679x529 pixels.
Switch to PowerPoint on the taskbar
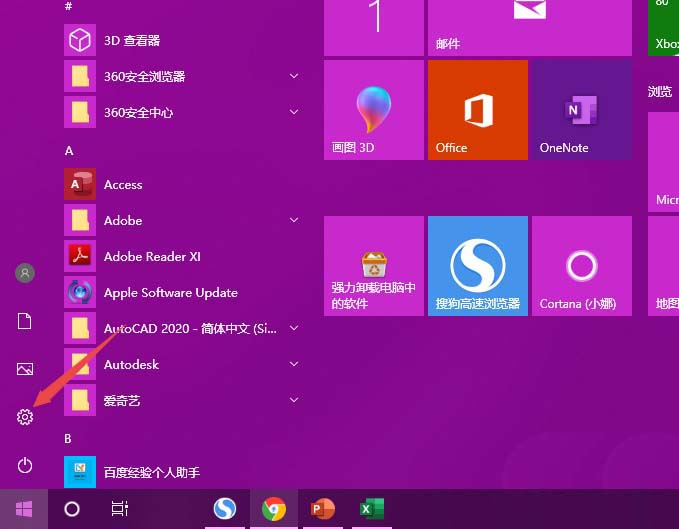coord(323,509)
